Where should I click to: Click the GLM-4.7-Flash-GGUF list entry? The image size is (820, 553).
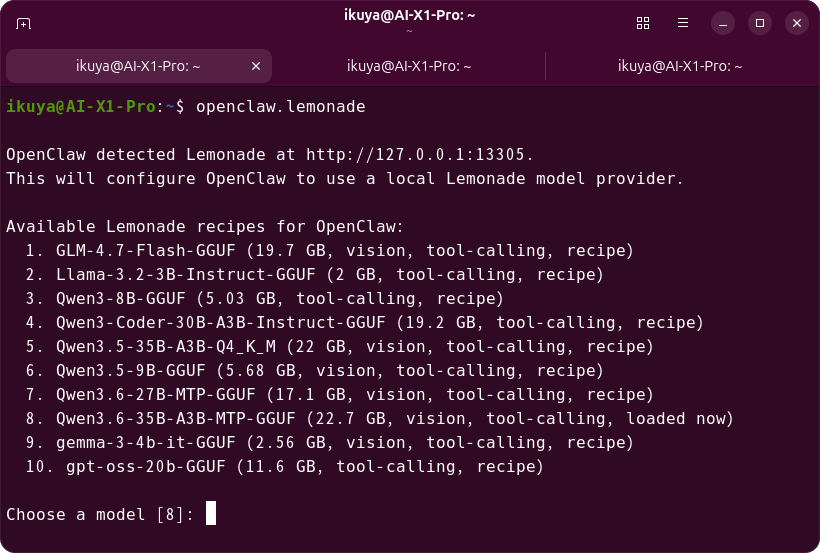329,251
